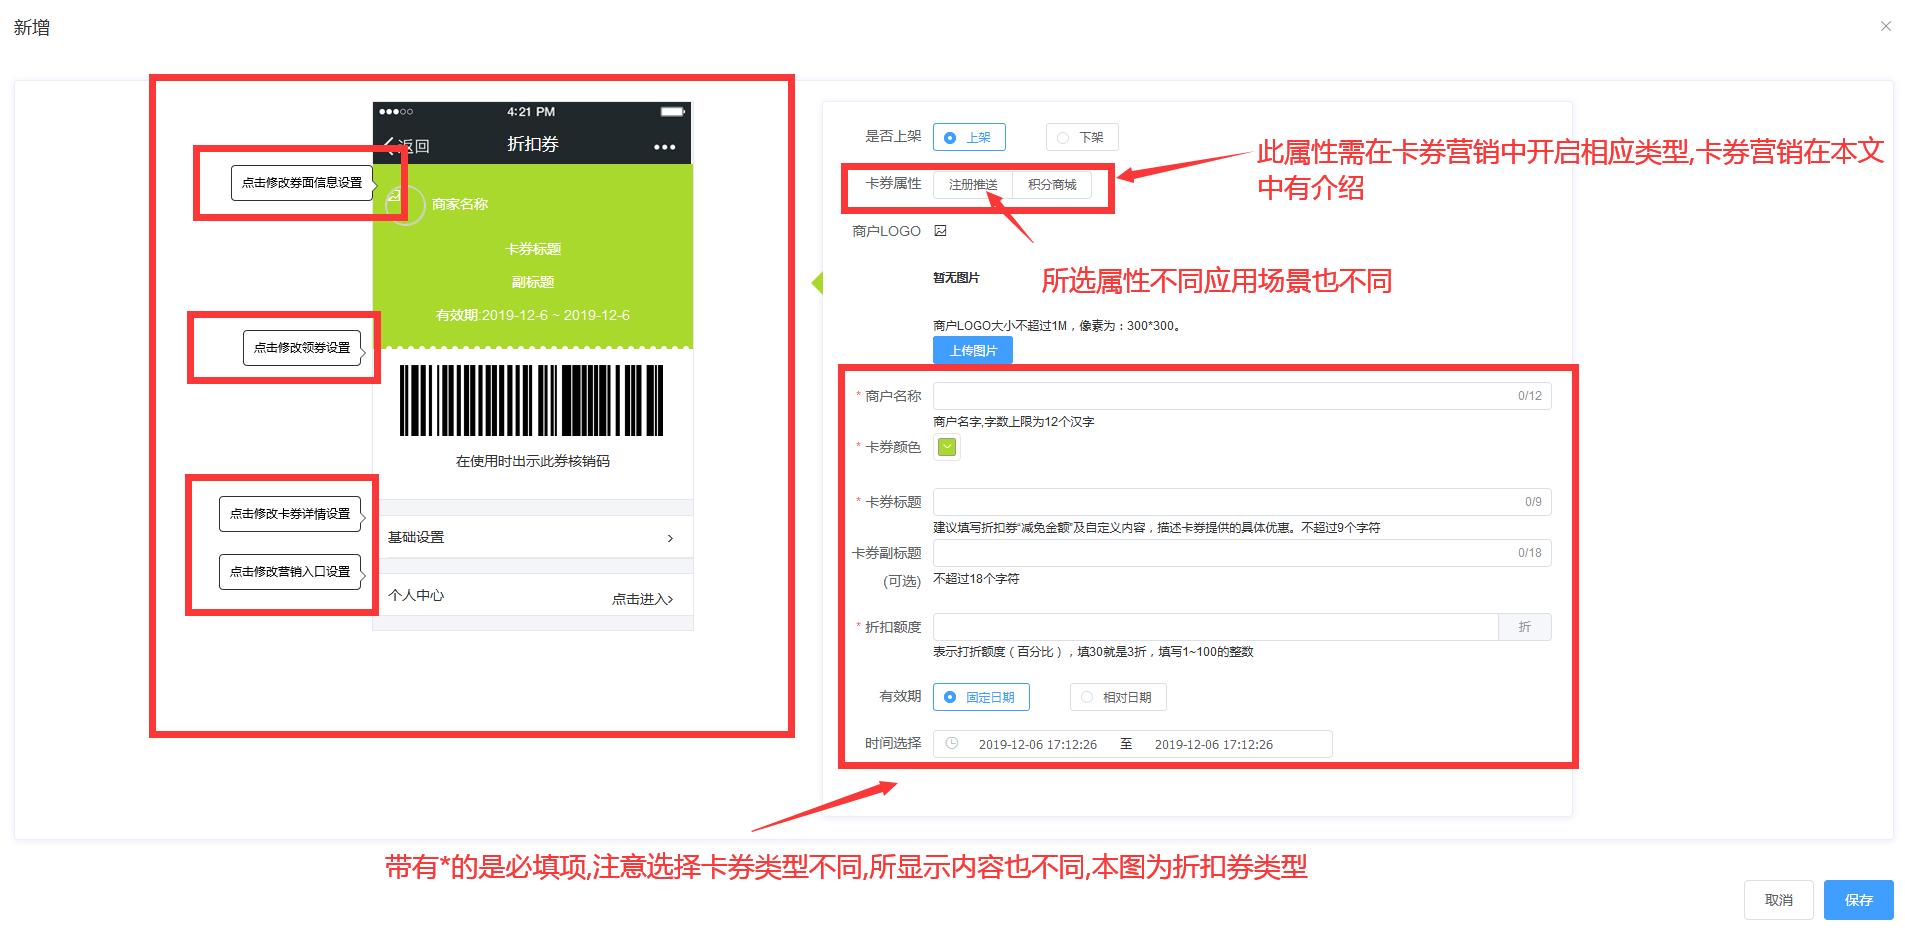The image size is (1905, 933).
Task: Click the 上传图片 button
Action: pyautogui.click(x=973, y=351)
